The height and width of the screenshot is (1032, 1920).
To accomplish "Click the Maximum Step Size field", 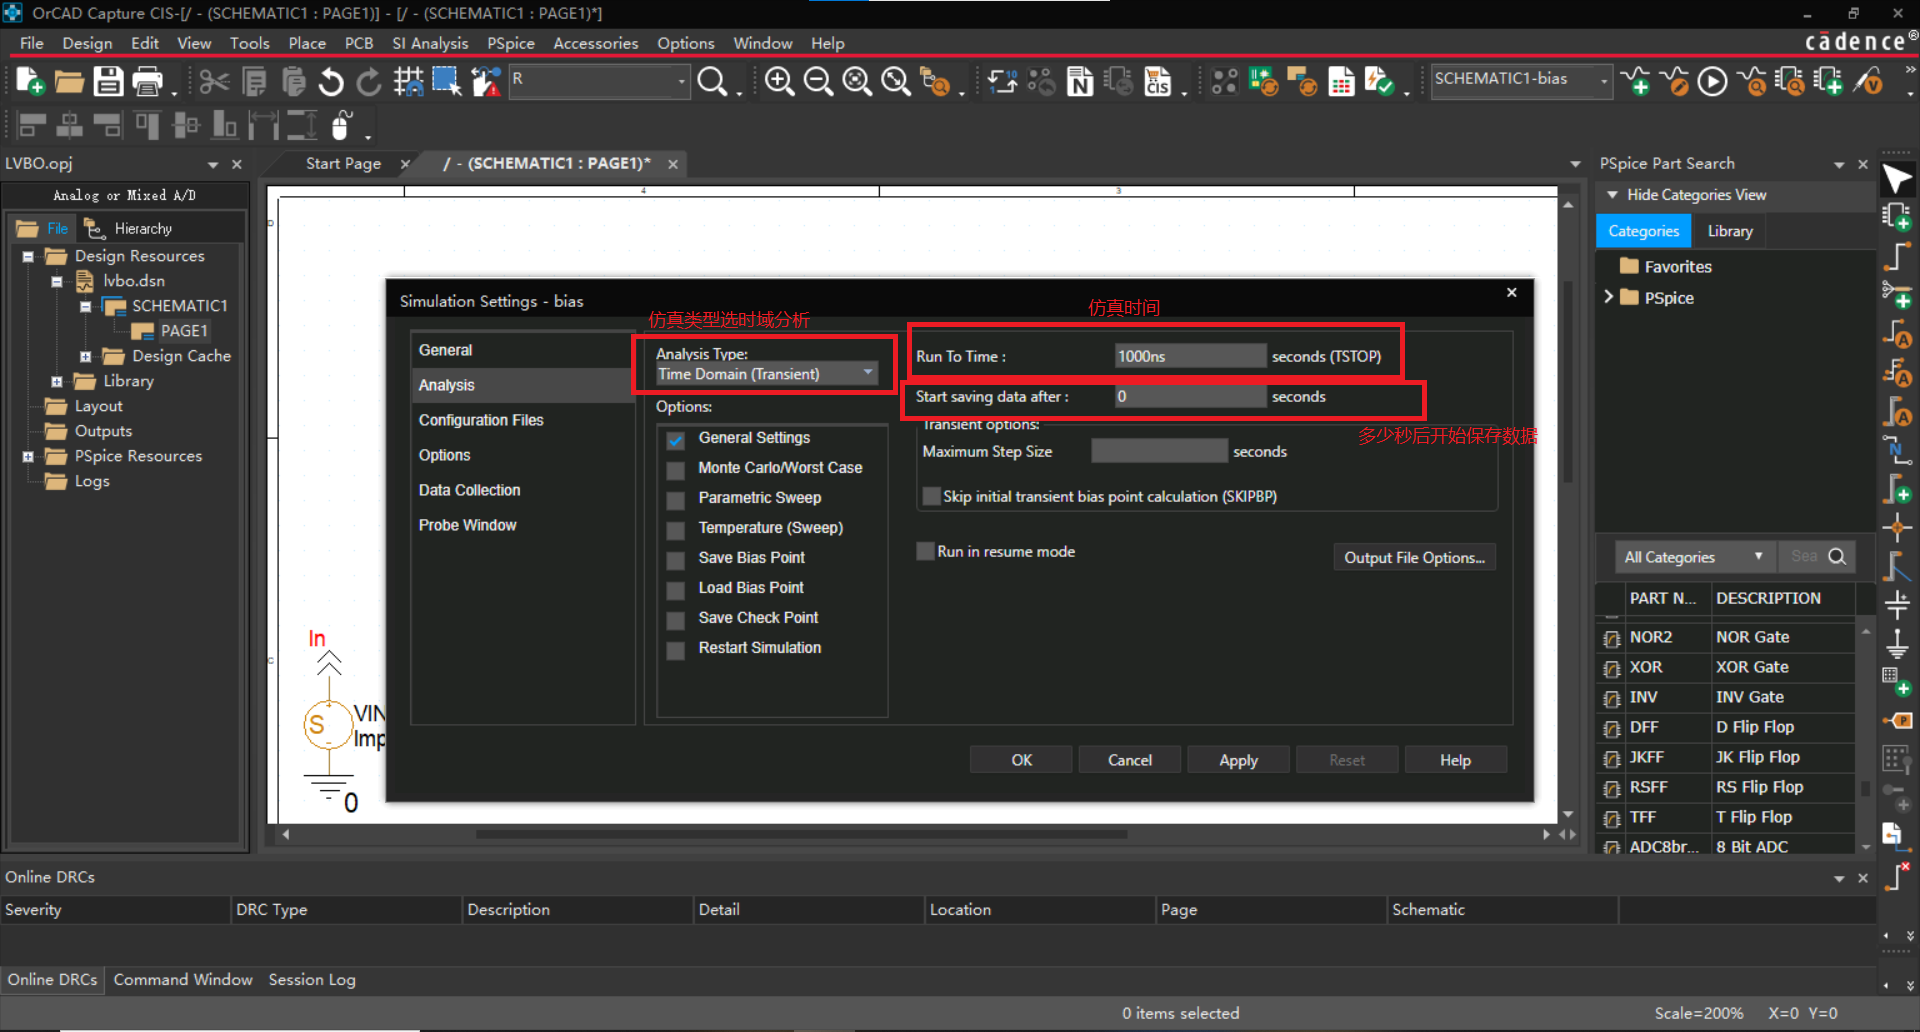I will pyautogui.click(x=1159, y=451).
